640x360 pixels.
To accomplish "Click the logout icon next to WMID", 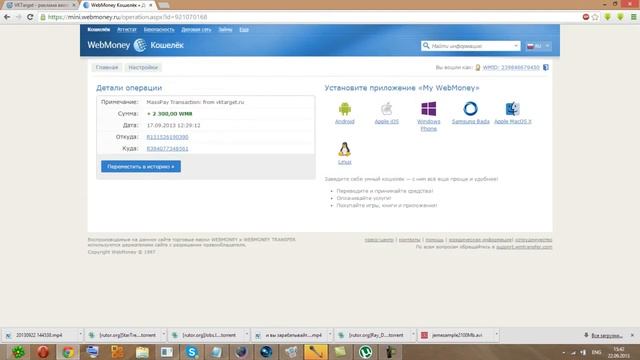I will click(546, 67).
